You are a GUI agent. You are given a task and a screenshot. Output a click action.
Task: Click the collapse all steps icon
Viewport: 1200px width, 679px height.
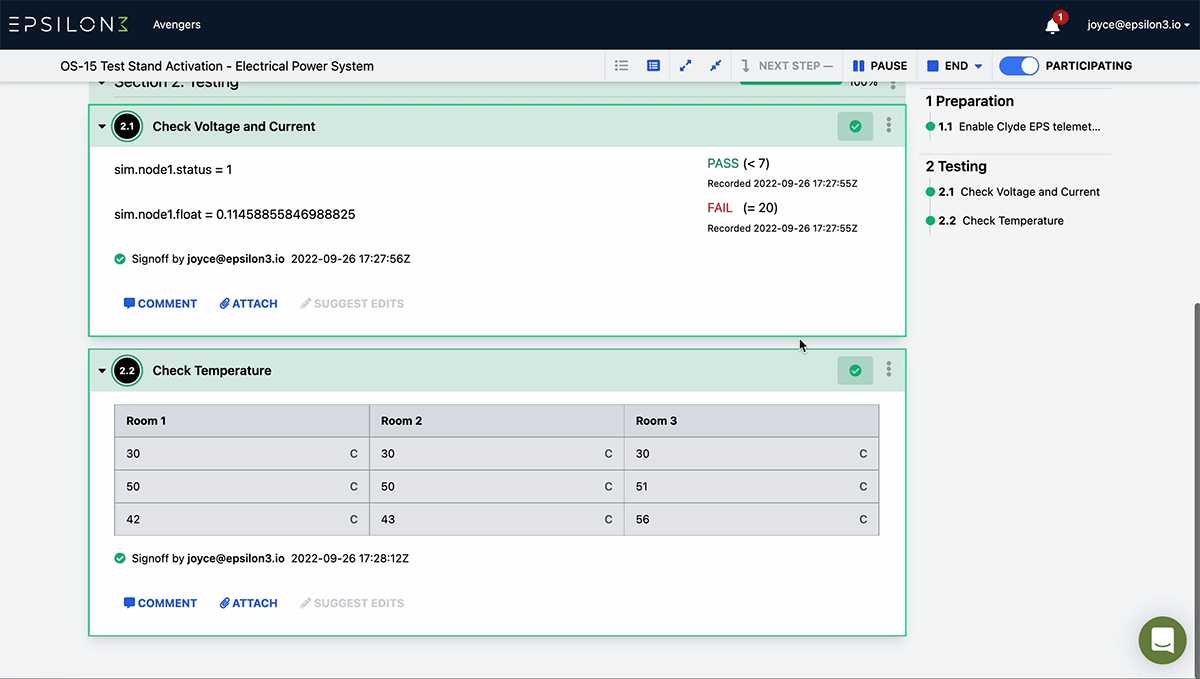(x=715, y=65)
